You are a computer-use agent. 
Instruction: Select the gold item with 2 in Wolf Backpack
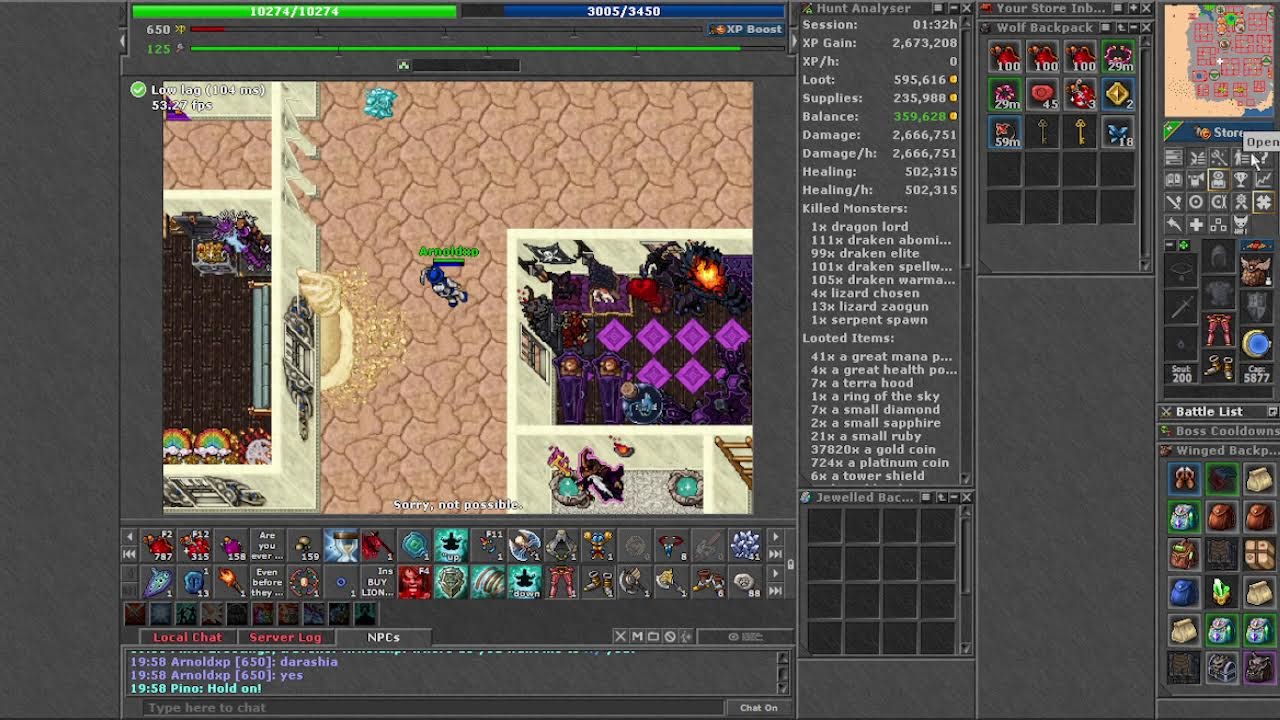click(x=1117, y=94)
